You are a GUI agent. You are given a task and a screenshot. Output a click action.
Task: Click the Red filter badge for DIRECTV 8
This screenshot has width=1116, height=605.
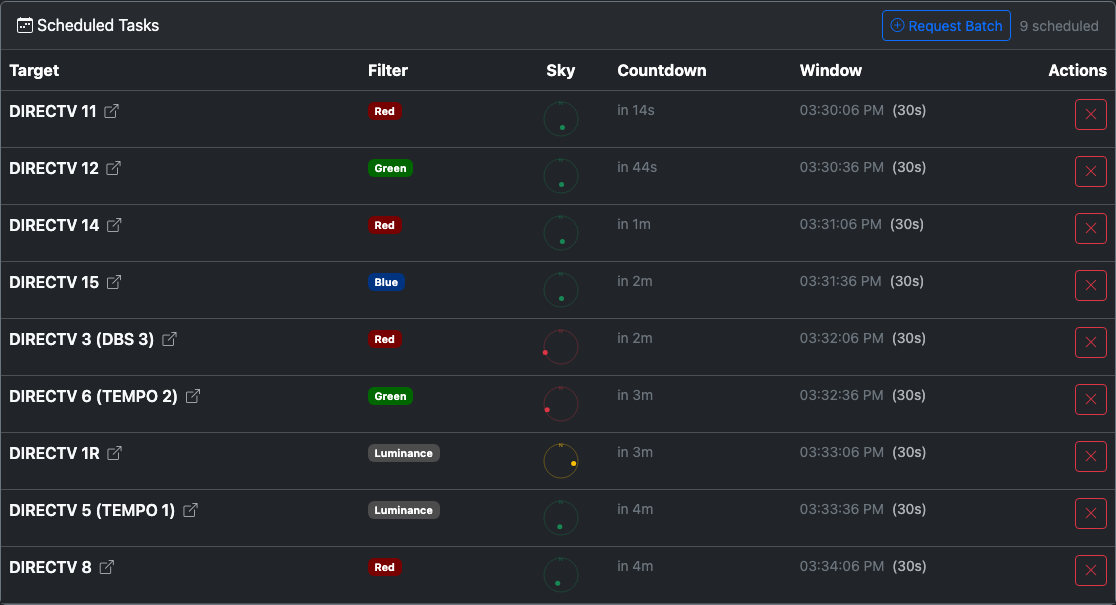tap(384, 567)
